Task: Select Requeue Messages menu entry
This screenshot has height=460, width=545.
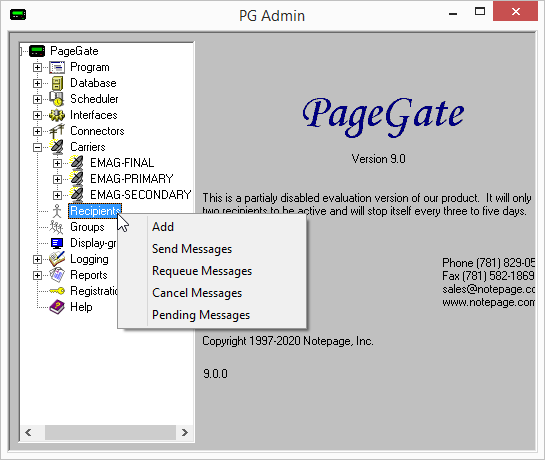Action: pyautogui.click(x=212, y=271)
